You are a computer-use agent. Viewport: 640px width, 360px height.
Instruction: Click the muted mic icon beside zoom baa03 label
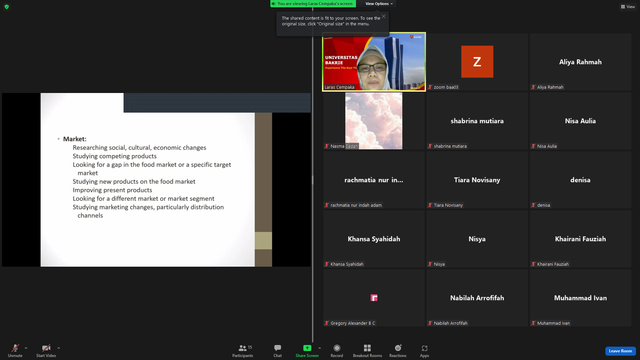click(x=430, y=87)
